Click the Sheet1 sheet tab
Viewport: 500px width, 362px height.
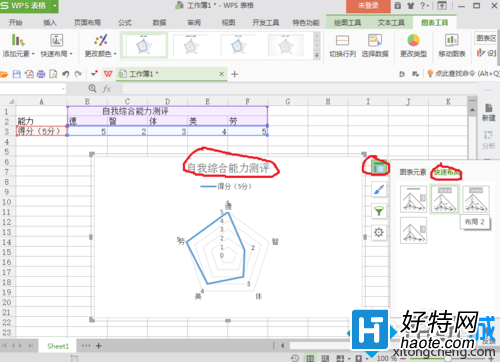click(58, 346)
